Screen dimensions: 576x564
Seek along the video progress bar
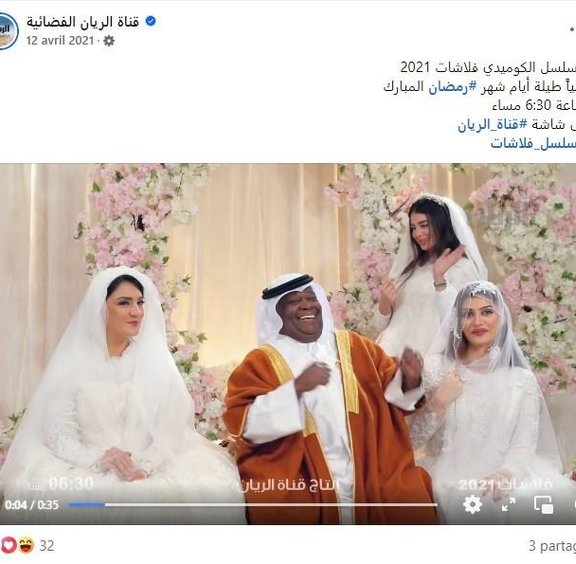253,505
